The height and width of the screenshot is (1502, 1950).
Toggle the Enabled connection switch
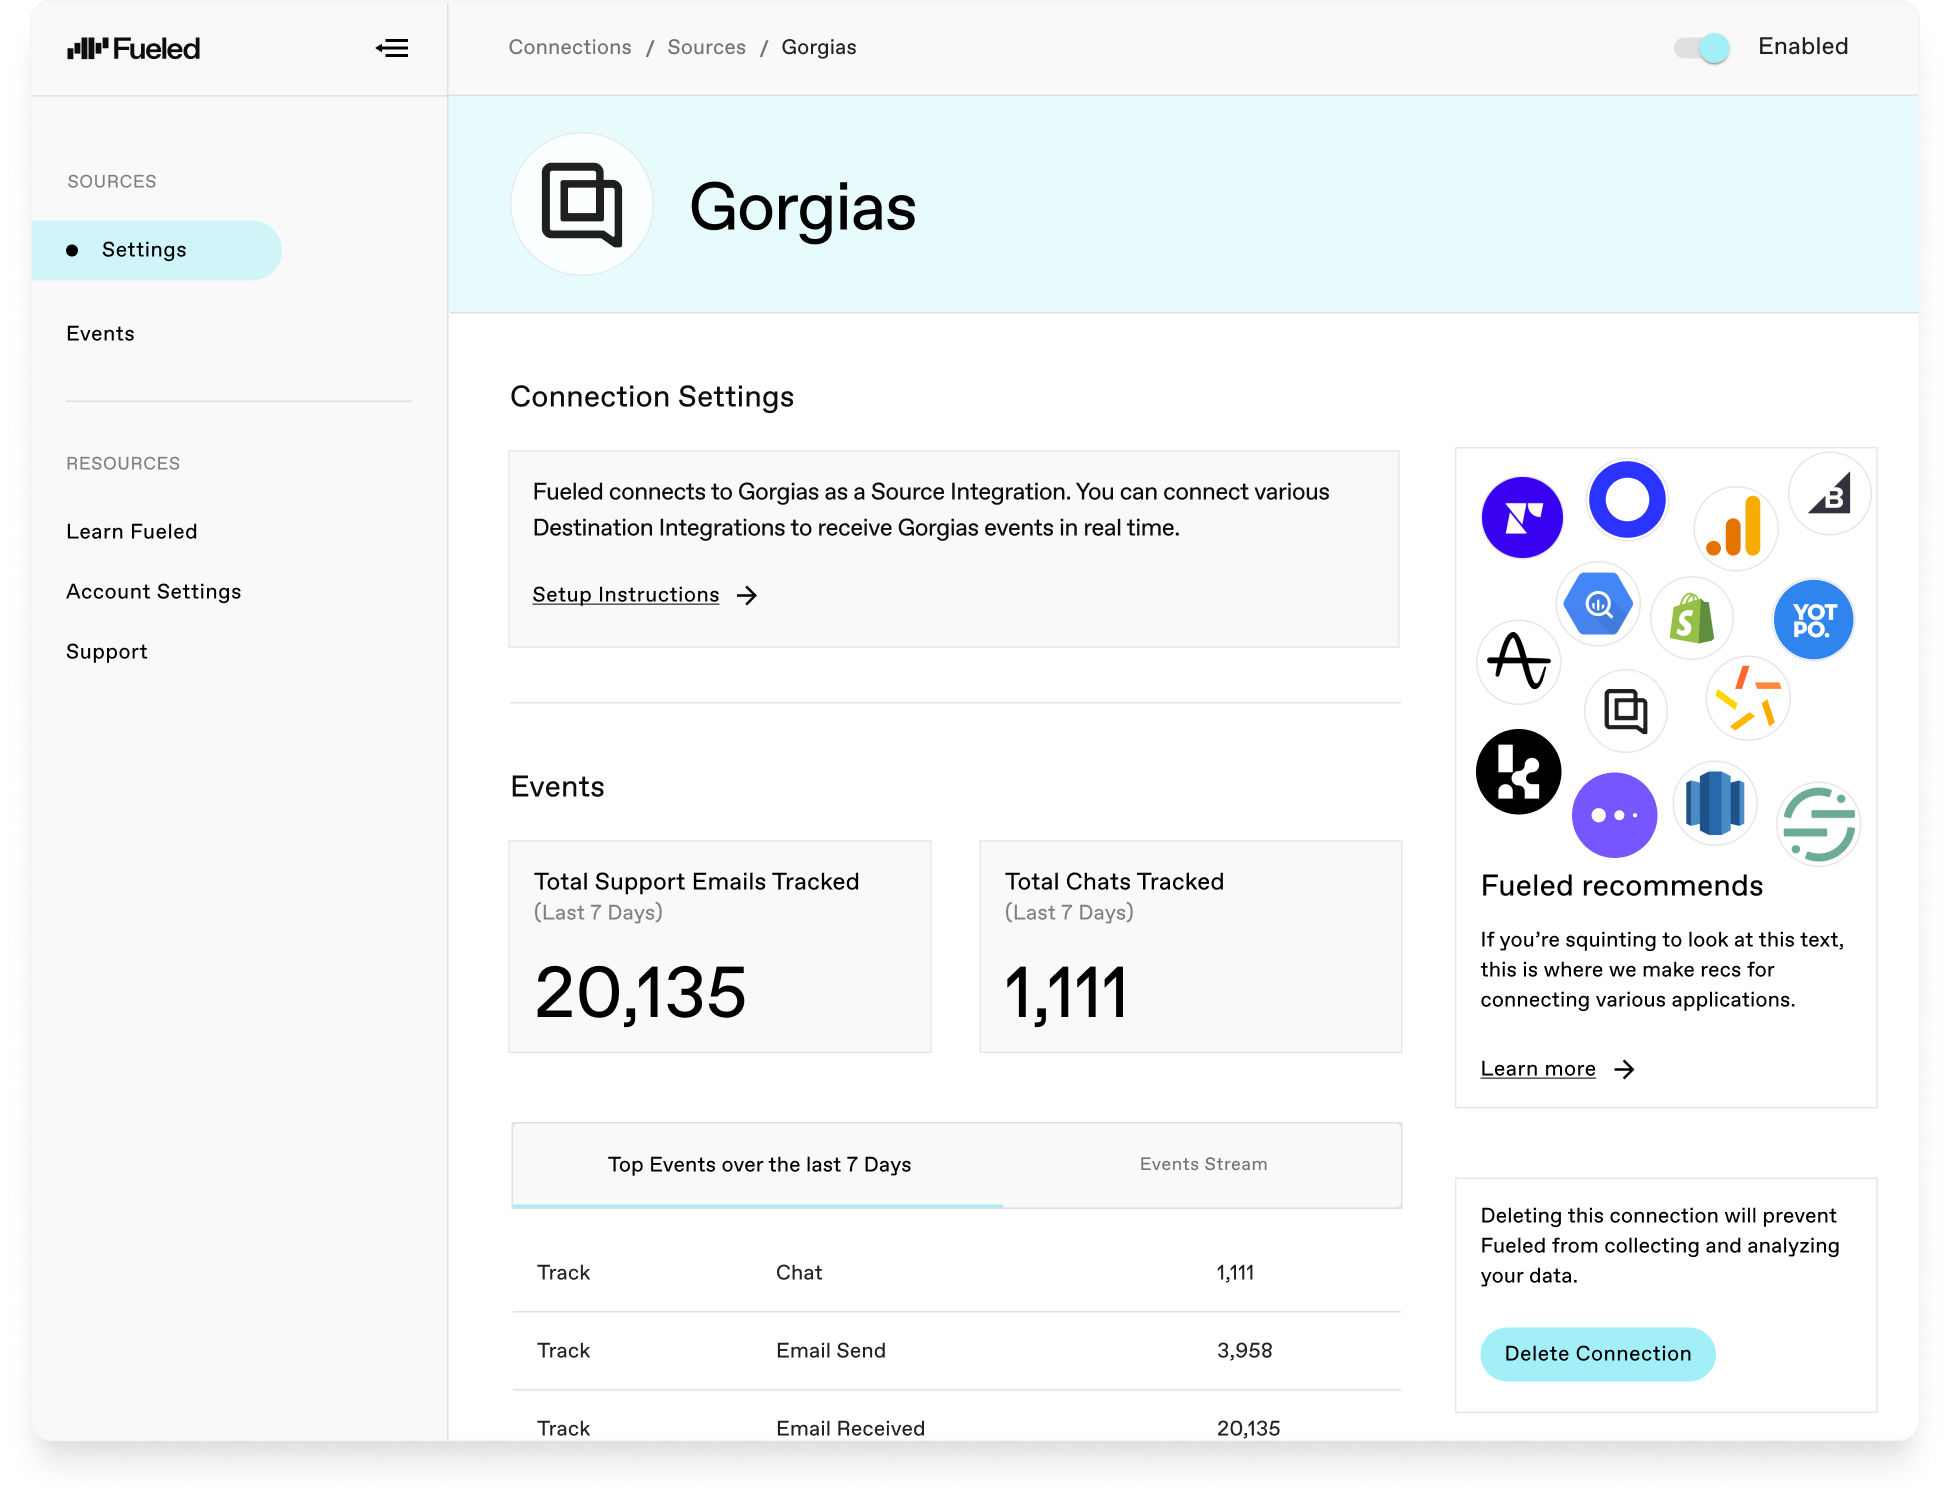pyautogui.click(x=1702, y=48)
